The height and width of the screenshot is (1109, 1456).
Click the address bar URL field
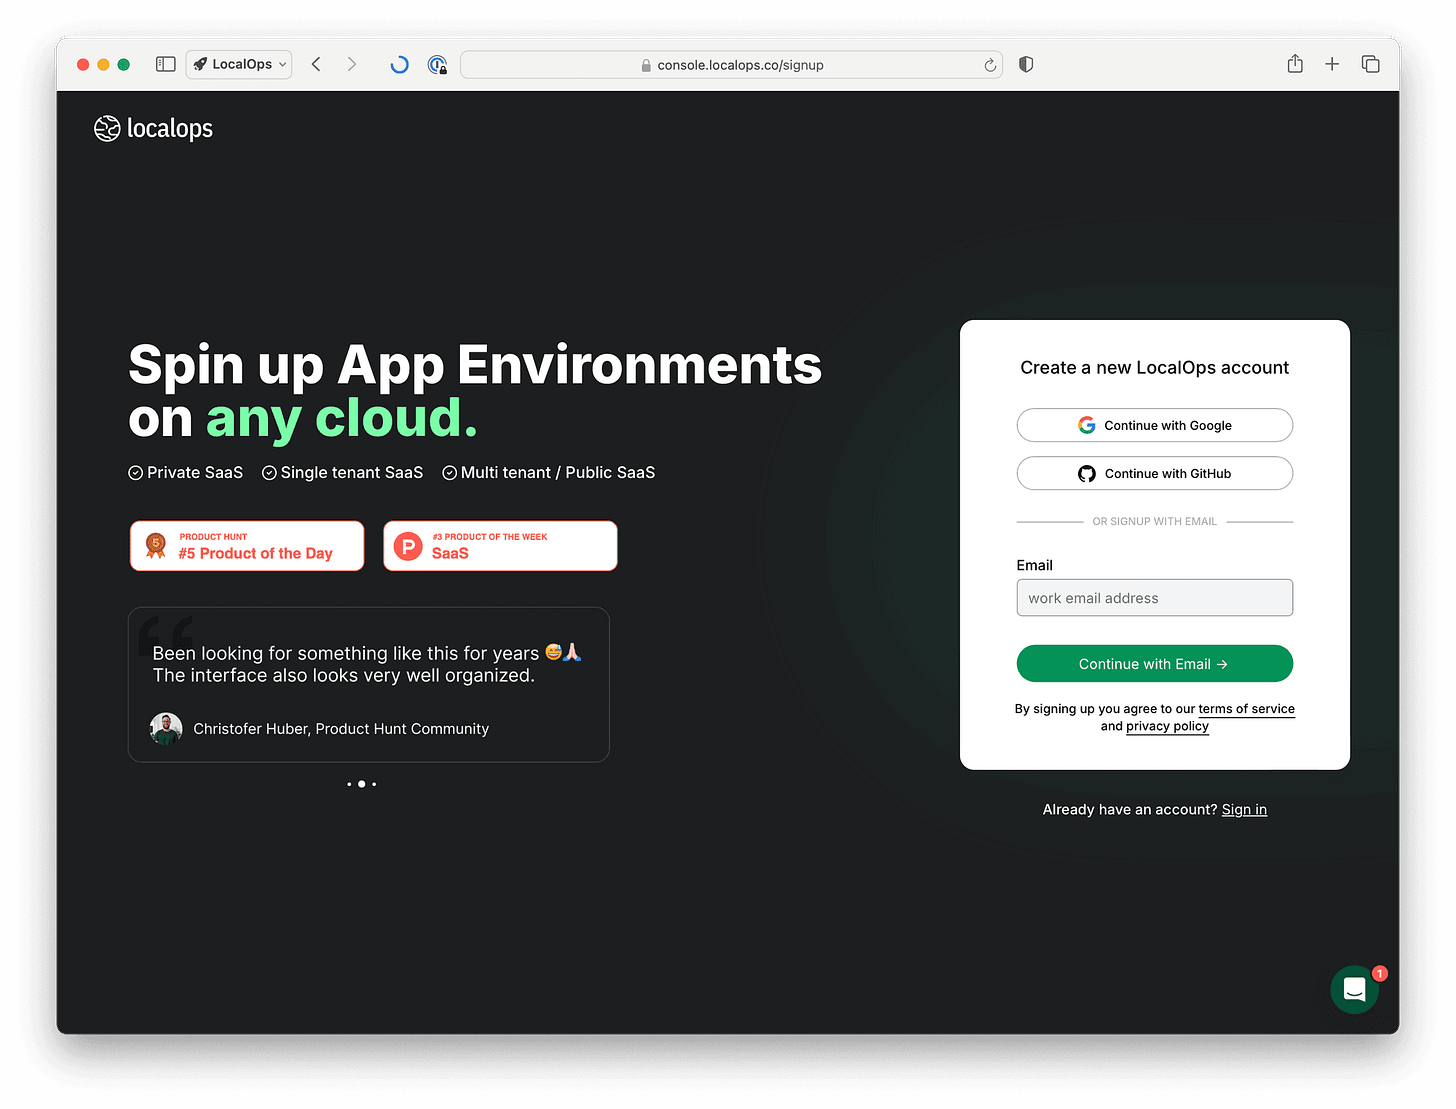coord(731,65)
